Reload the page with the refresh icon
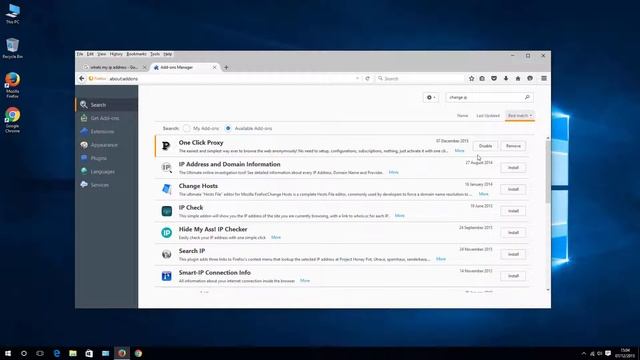 tap(367, 78)
